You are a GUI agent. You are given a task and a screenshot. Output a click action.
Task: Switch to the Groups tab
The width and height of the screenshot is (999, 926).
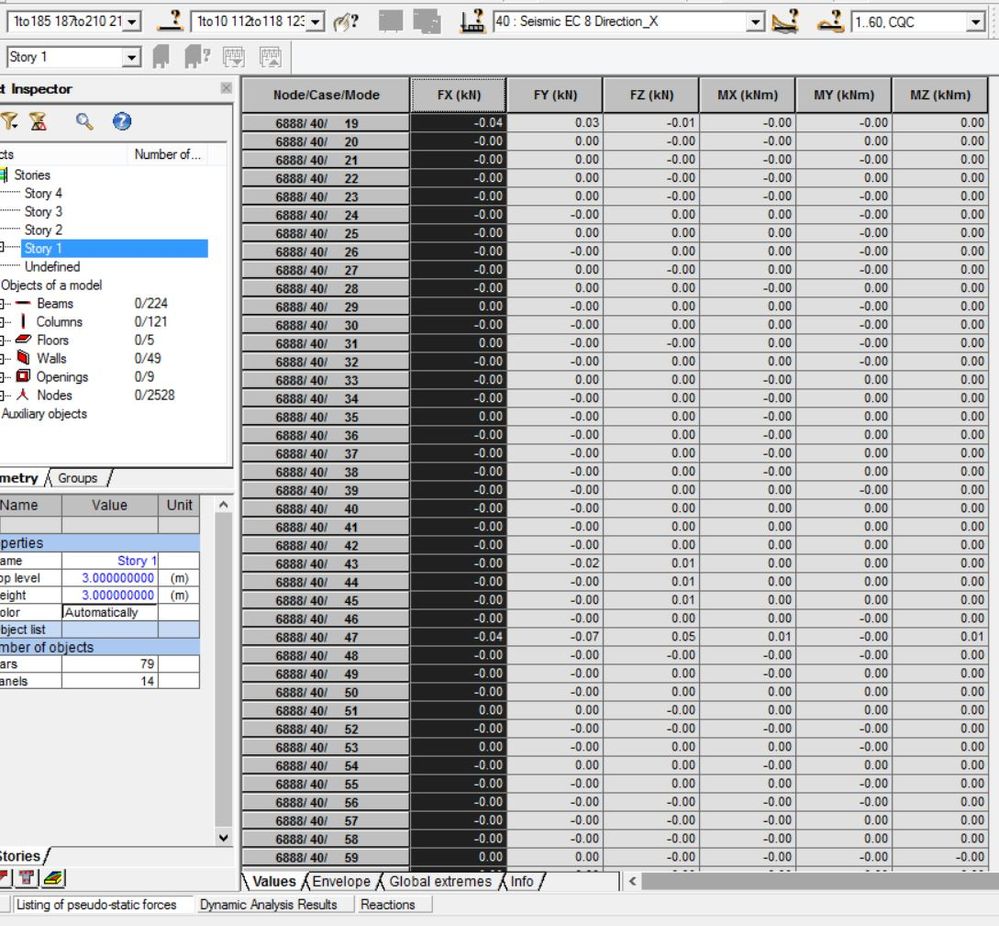coord(78,478)
